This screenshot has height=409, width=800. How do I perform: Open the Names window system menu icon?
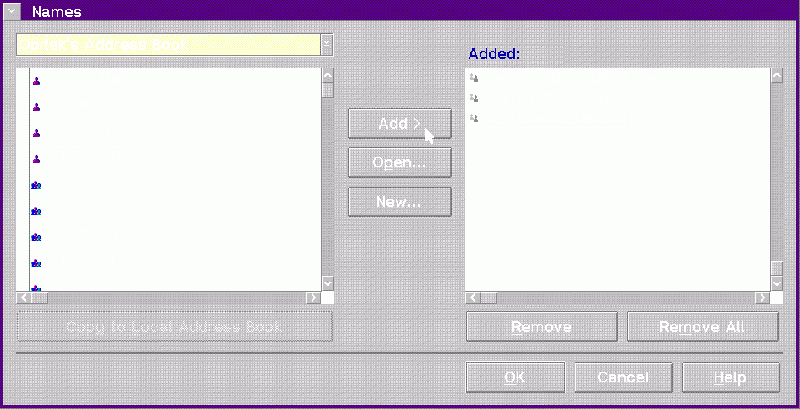12,12
